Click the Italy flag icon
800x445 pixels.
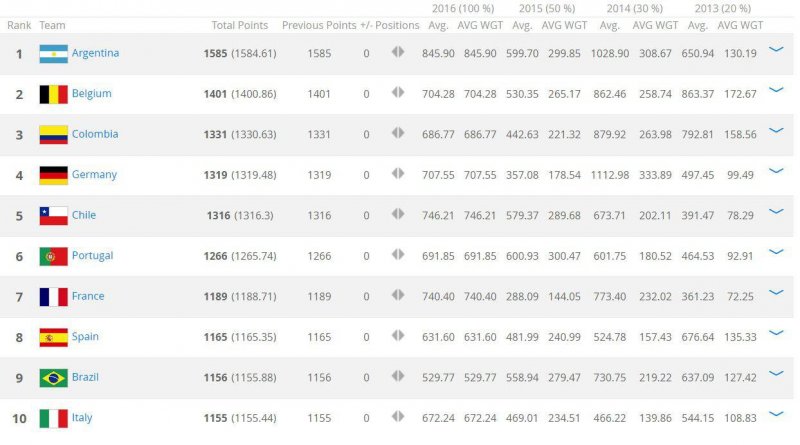[54, 418]
